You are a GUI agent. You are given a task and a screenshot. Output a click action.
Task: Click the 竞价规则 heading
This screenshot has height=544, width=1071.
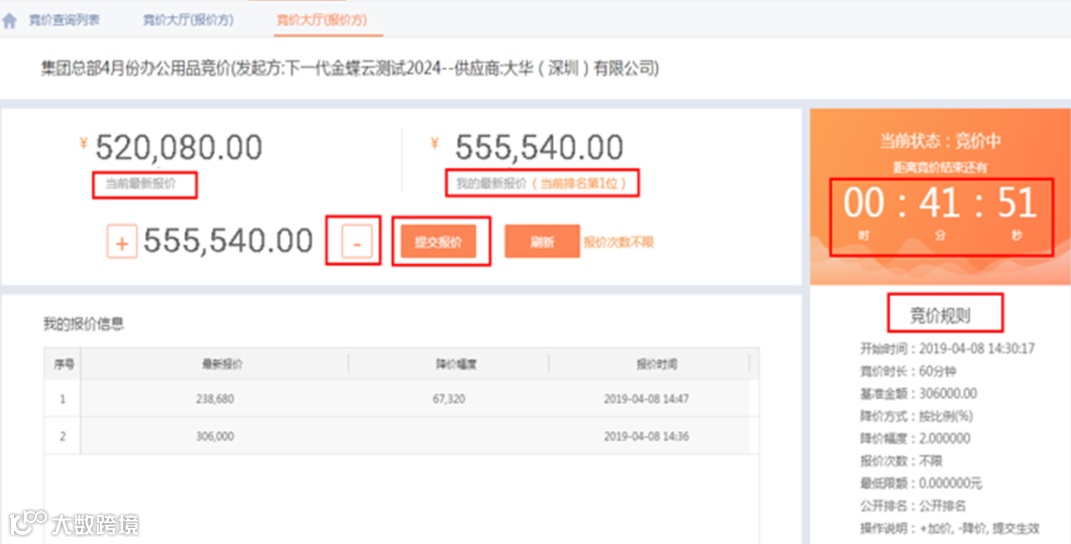(940, 316)
